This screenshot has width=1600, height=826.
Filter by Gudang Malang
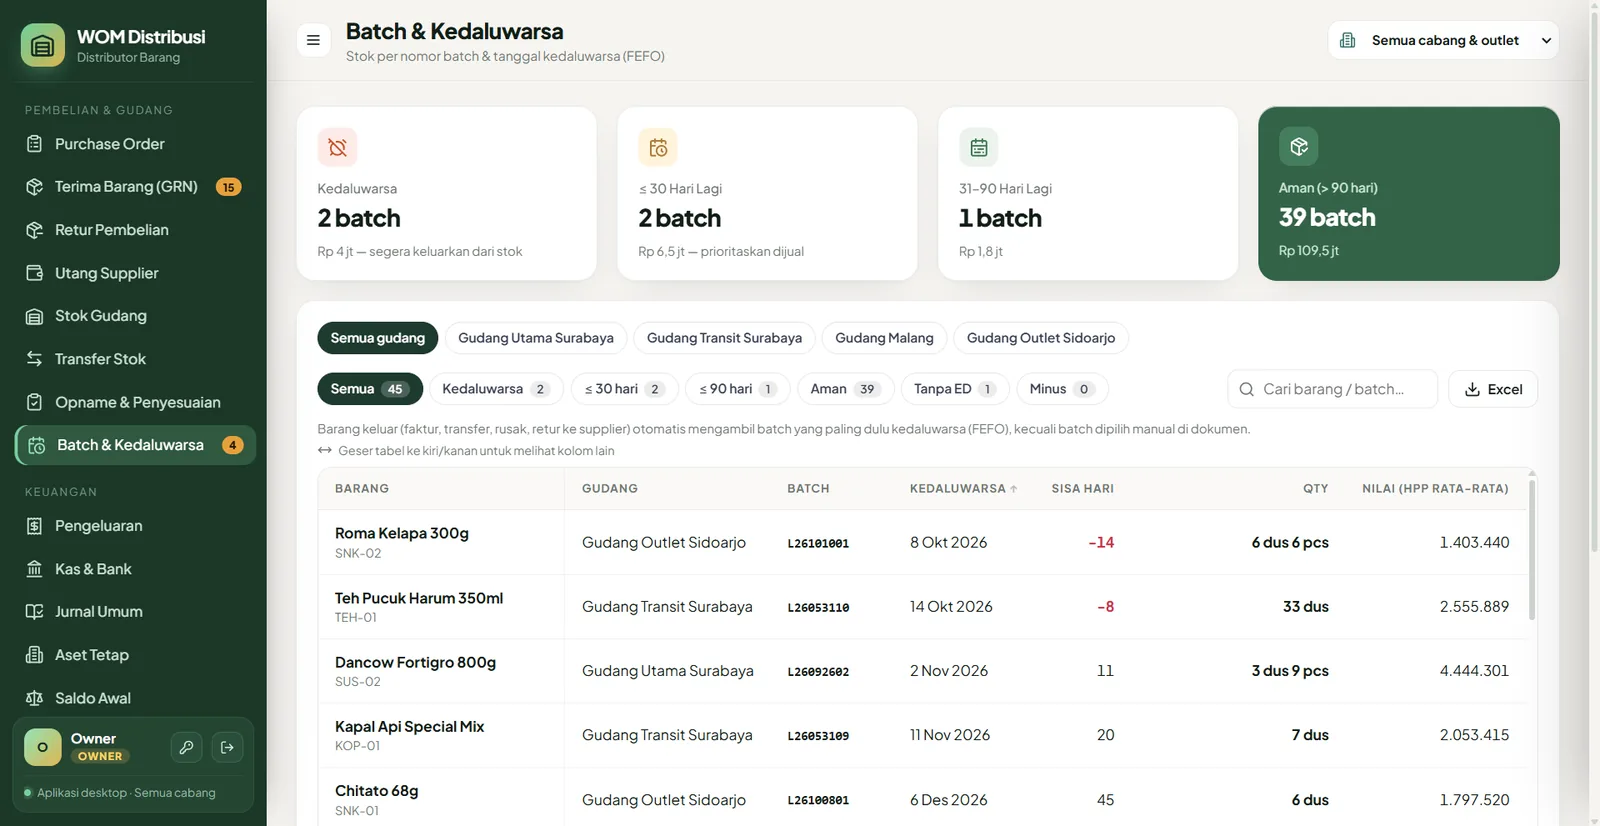(884, 338)
